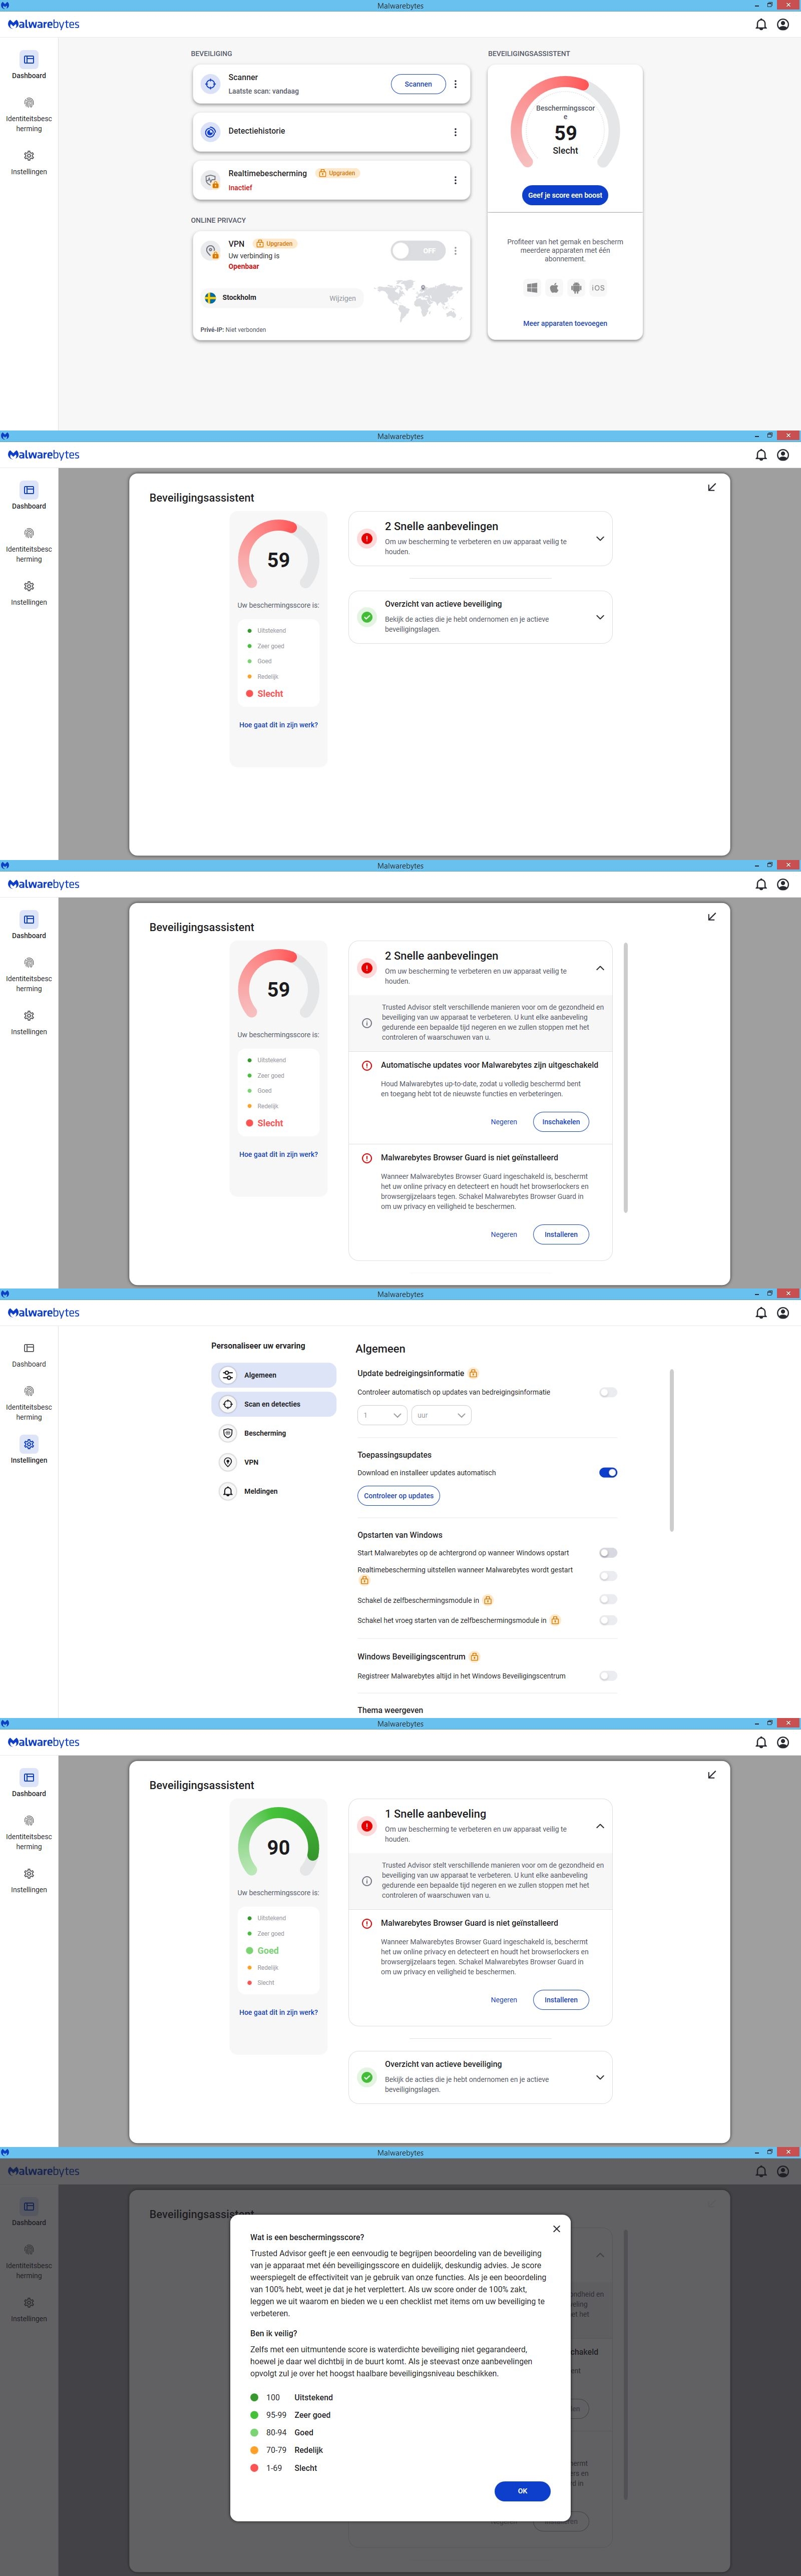The image size is (801, 2576).
Task: Click 'Meer apparaten toevoegen' link
Action: (565, 323)
